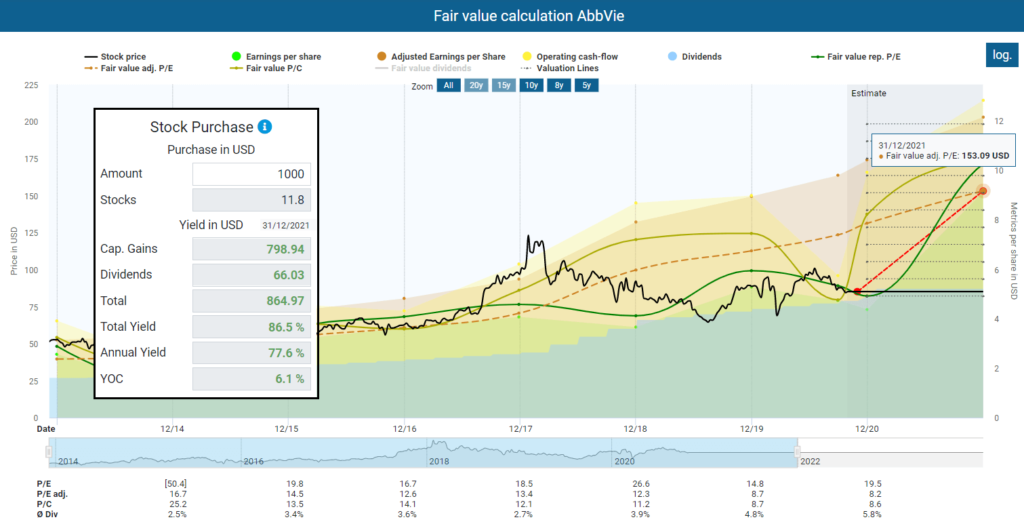
Task: Click the Total Yield value 86.5 %
Action: (x=251, y=327)
